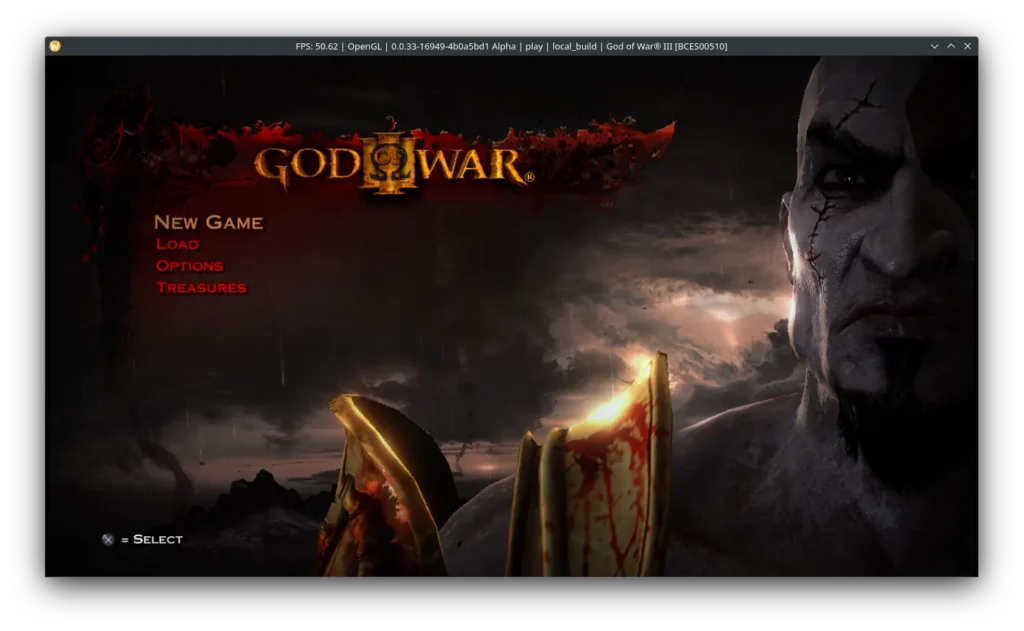Start a New Game from the menu

208,223
